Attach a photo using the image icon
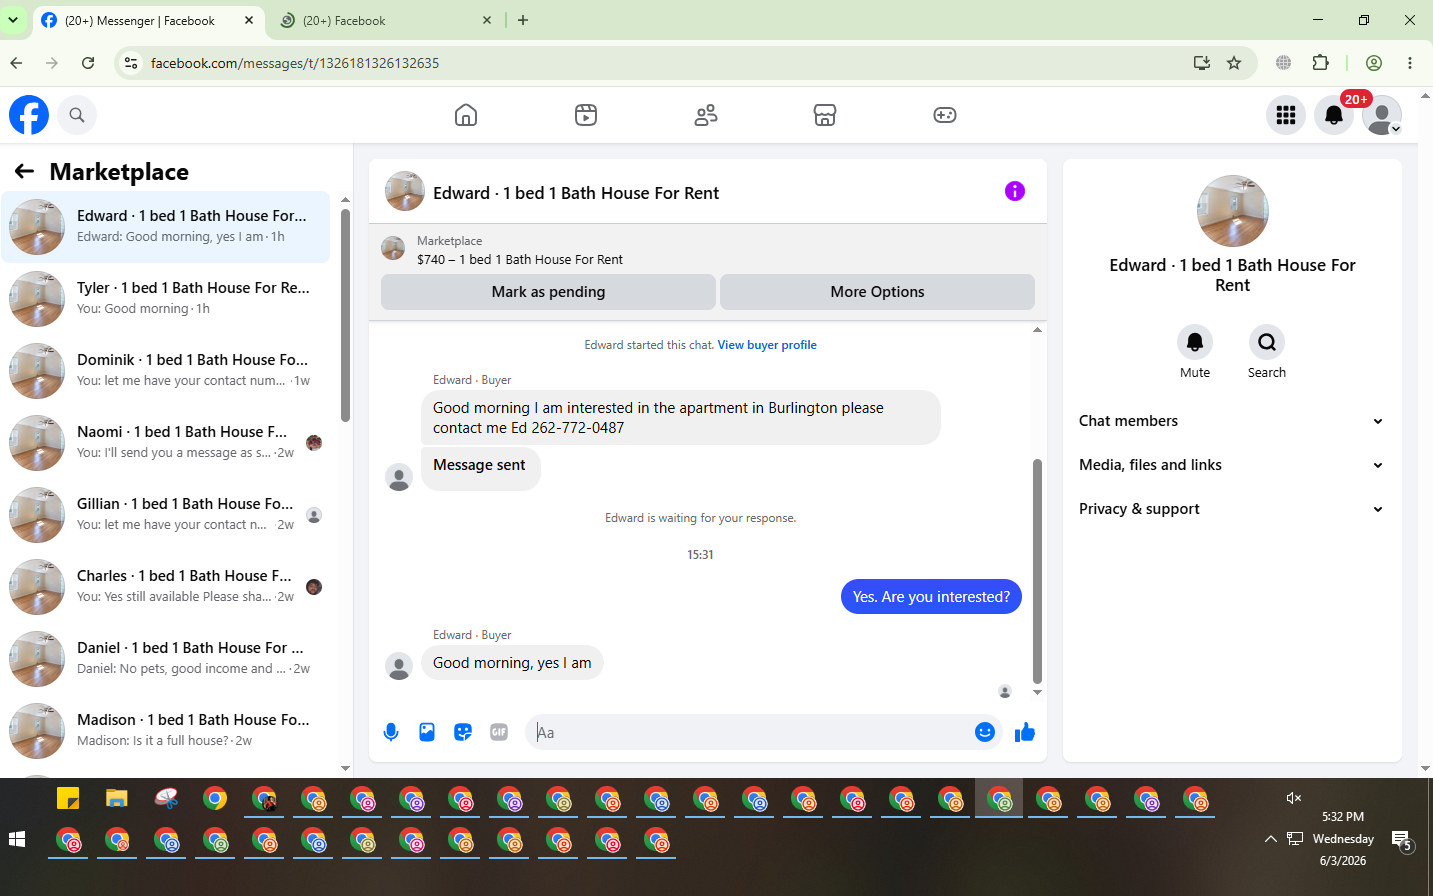 427,732
